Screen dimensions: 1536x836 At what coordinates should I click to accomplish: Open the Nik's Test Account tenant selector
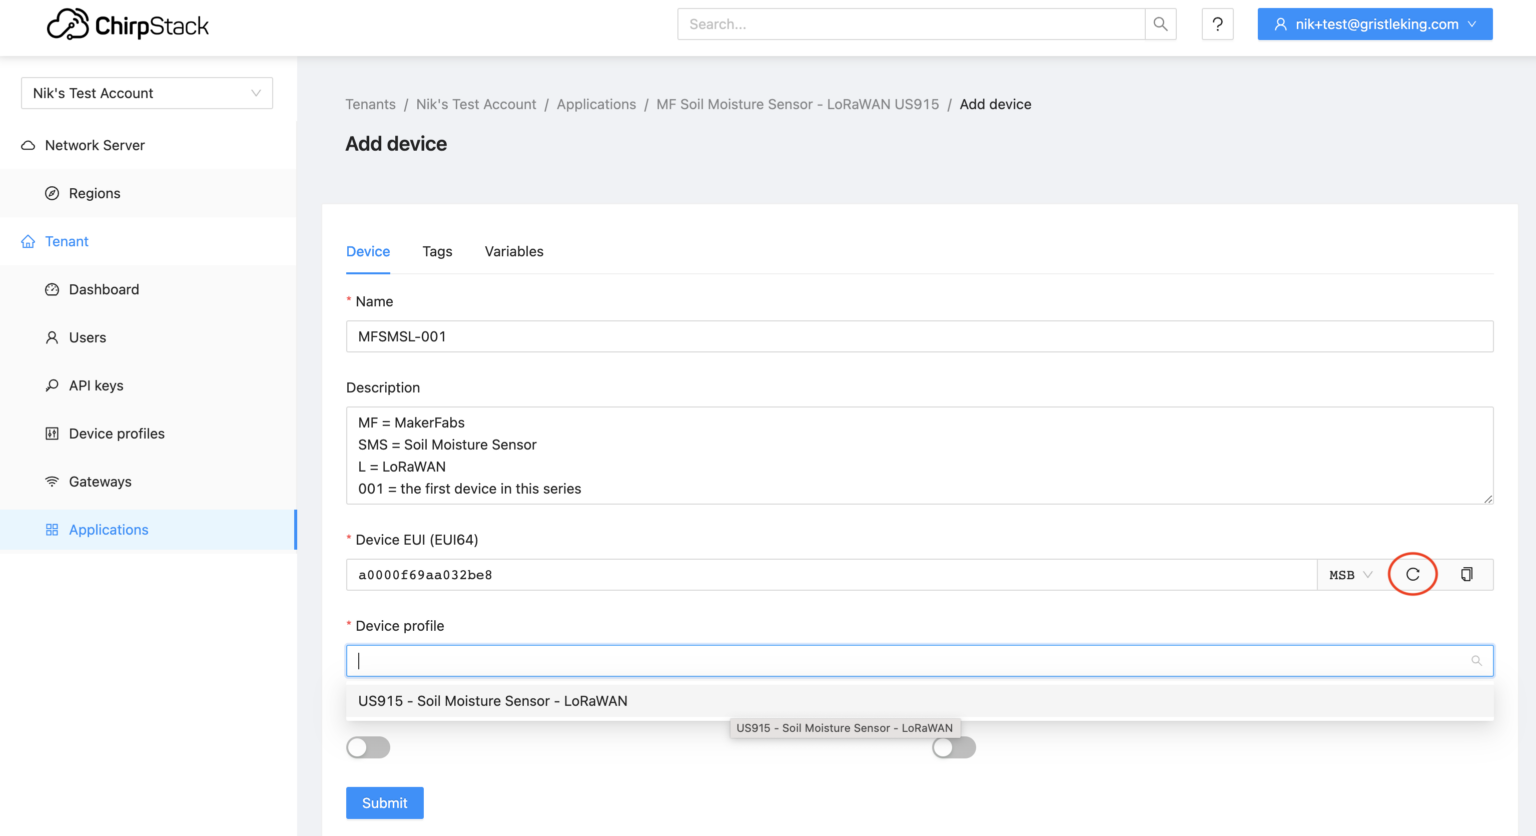(146, 93)
